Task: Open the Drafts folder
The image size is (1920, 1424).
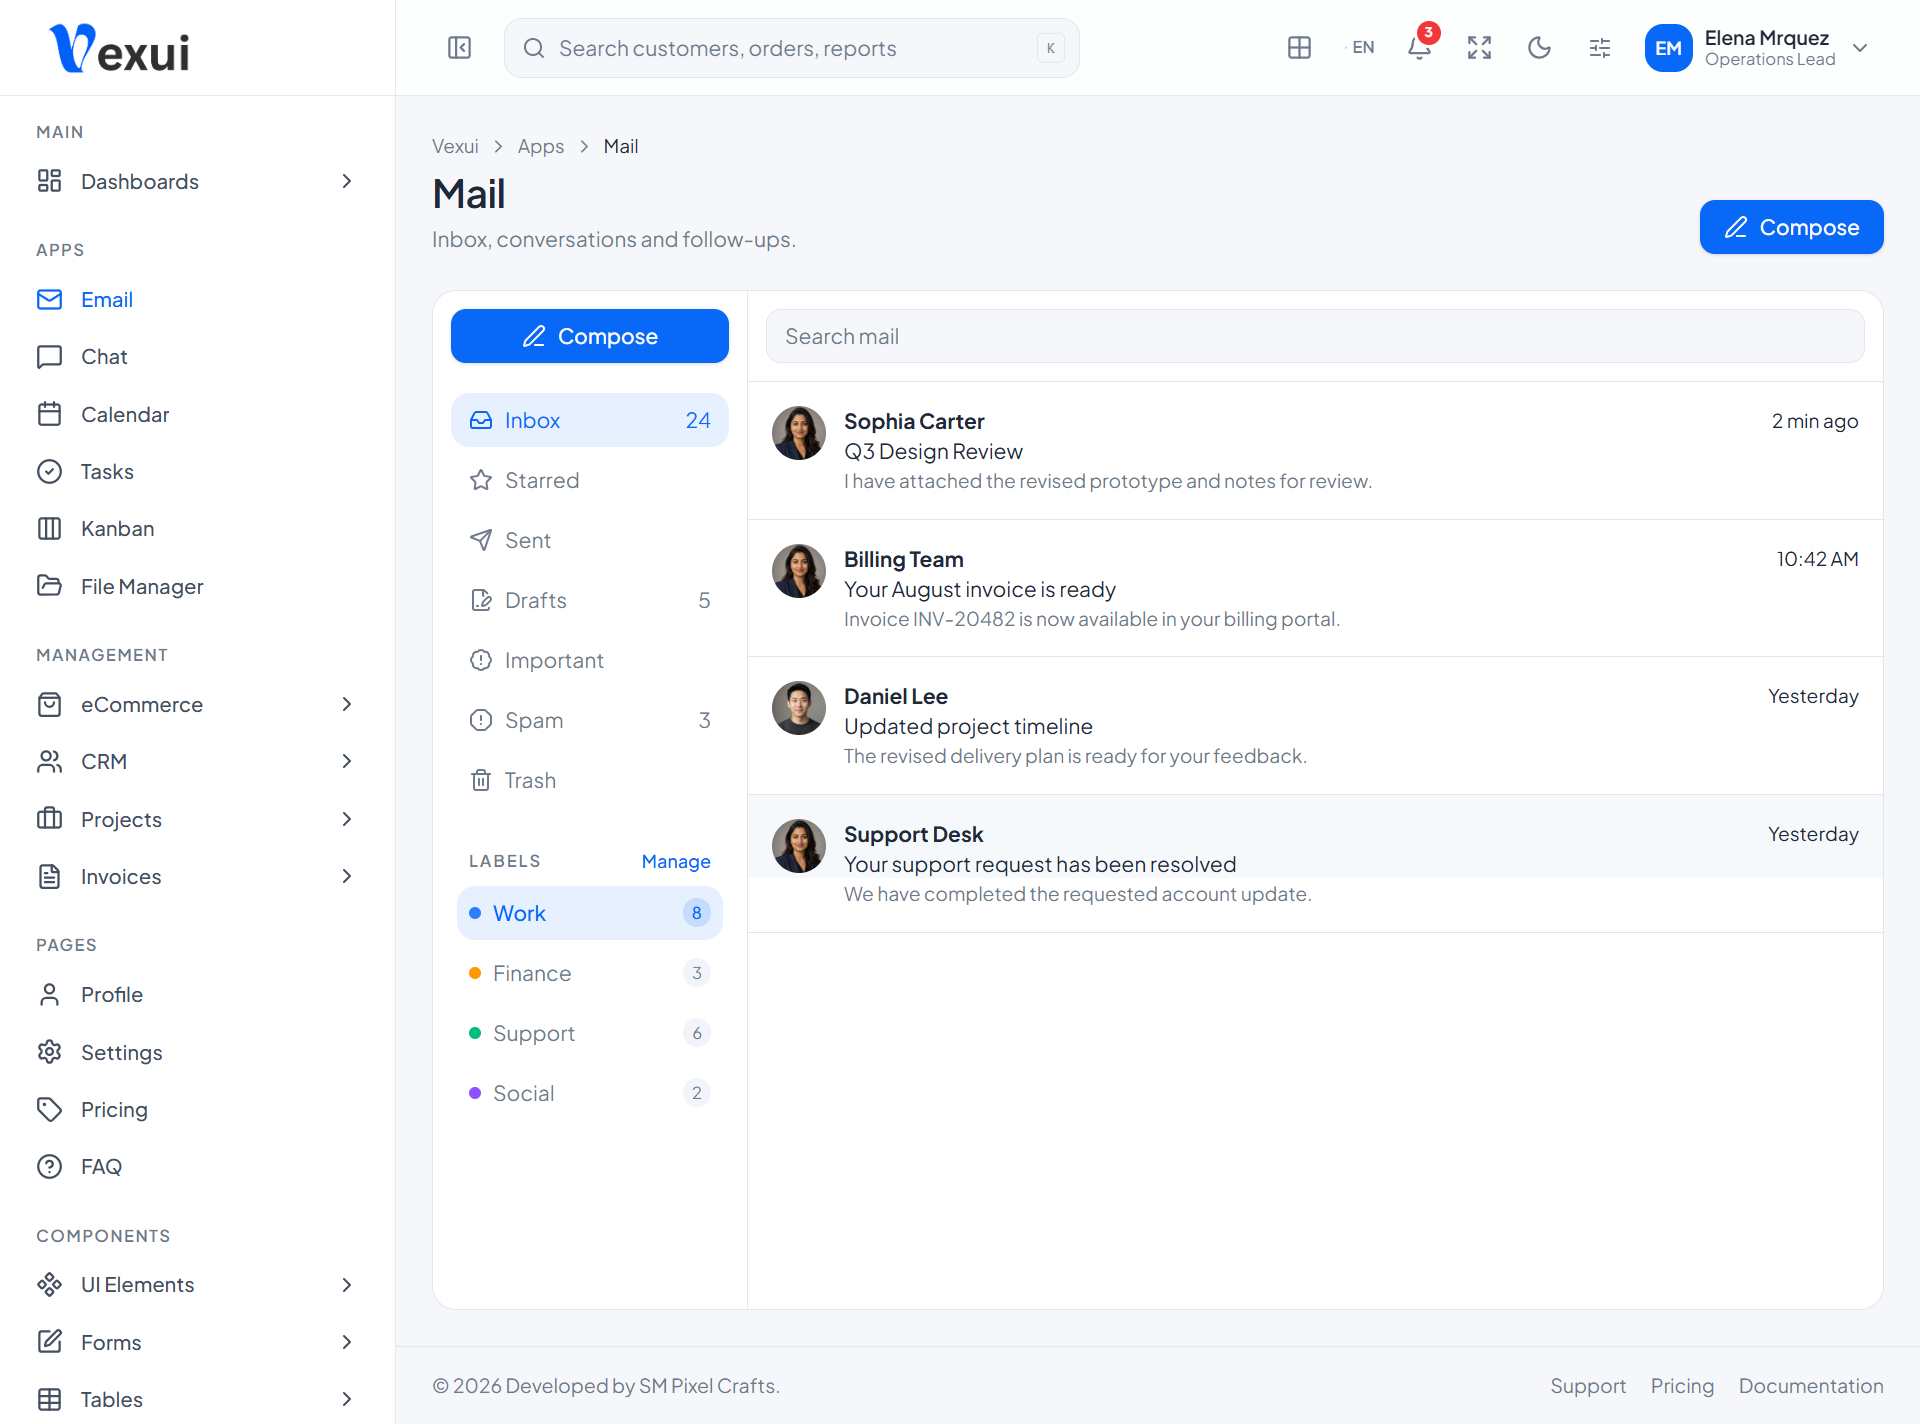Action: [x=590, y=600]
